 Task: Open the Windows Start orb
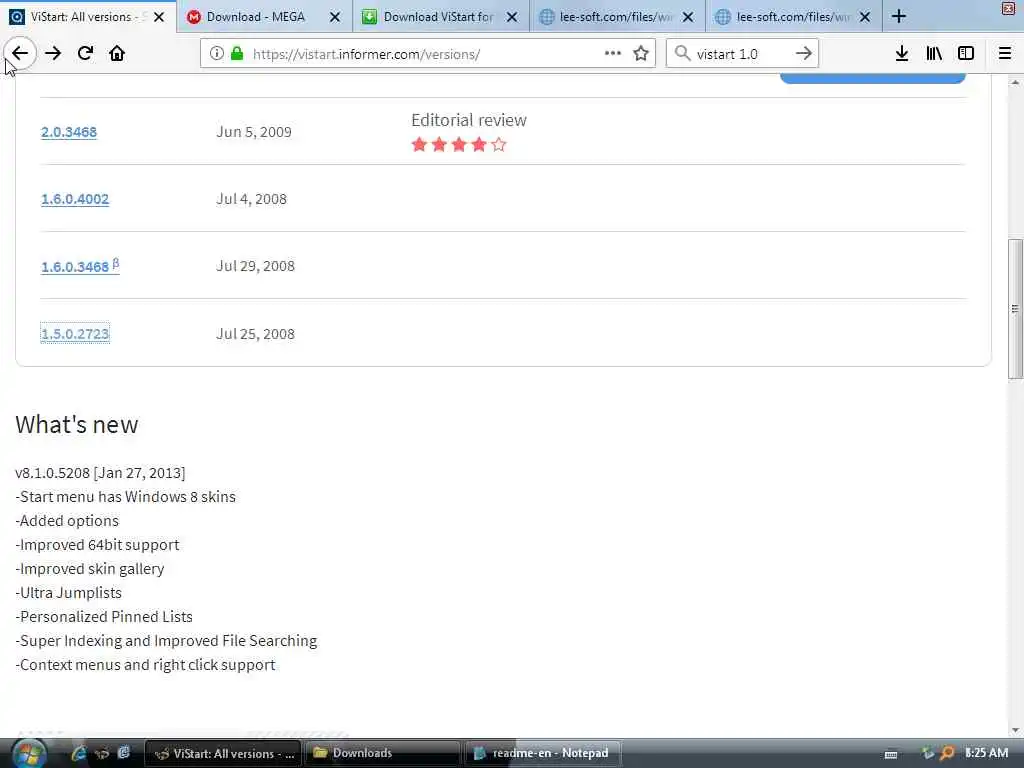29,753
